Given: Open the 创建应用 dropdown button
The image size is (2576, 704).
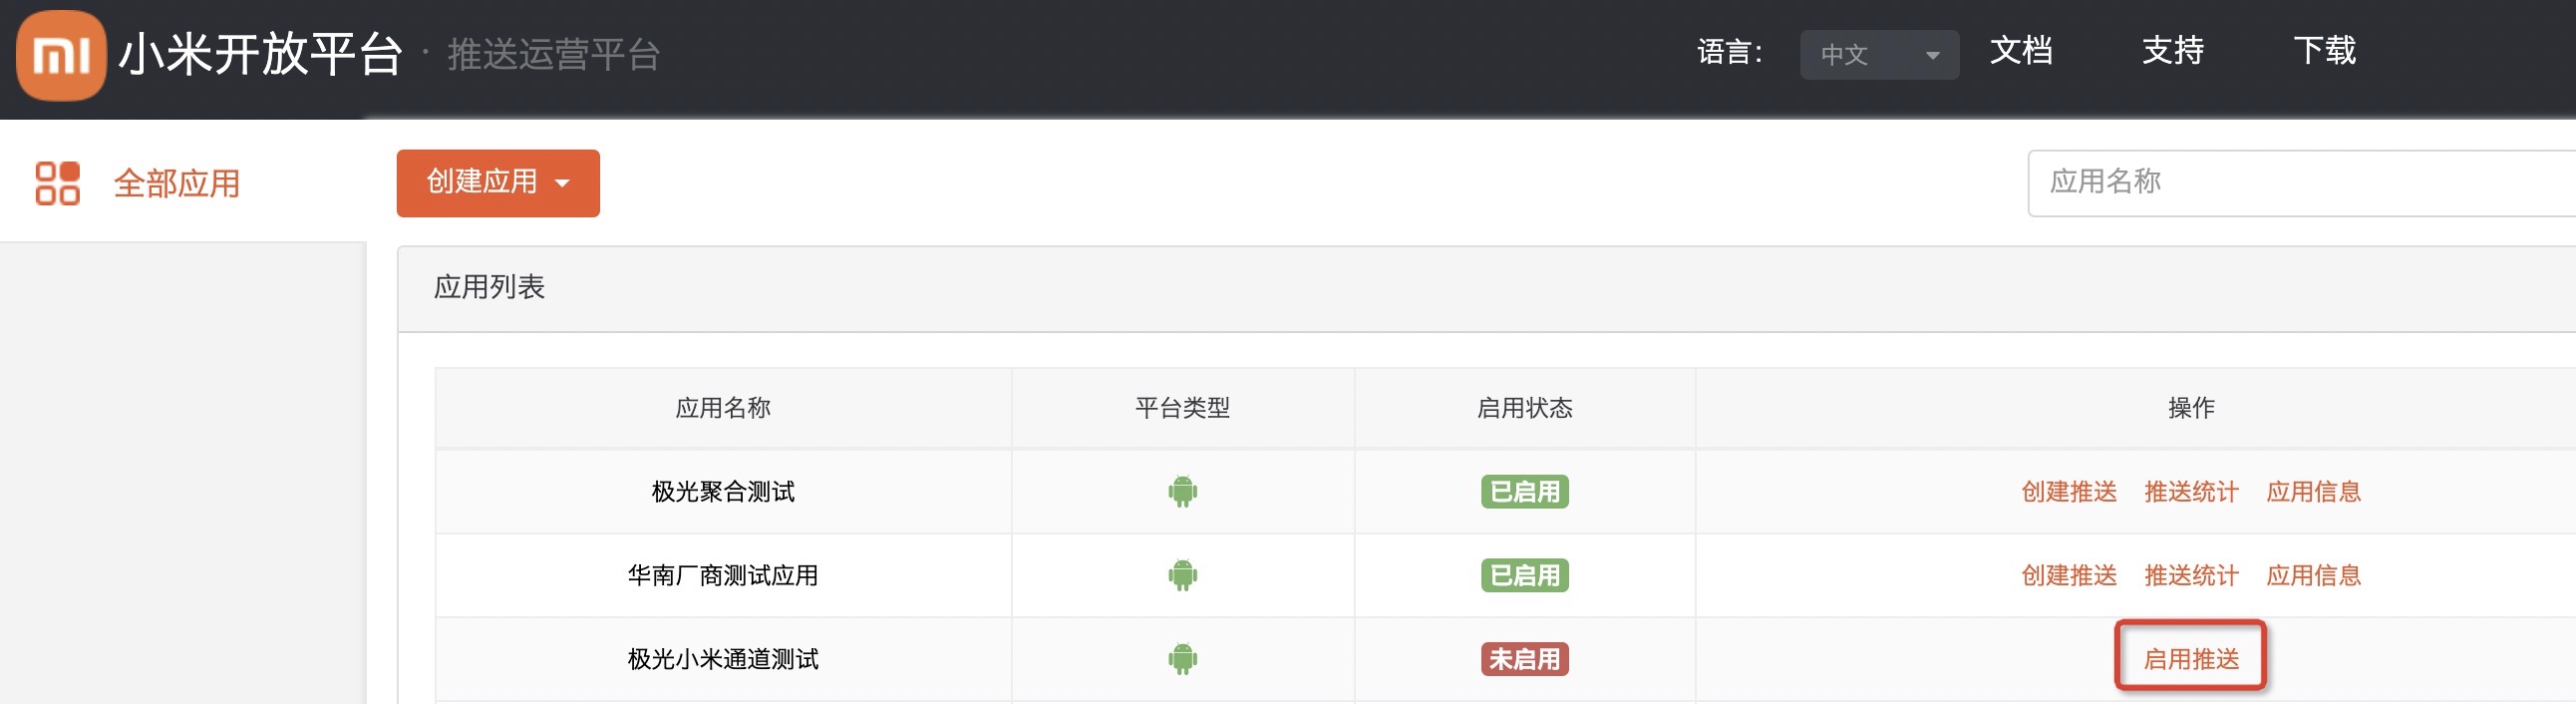Looking at the screenshot, I should pos(498,183).
